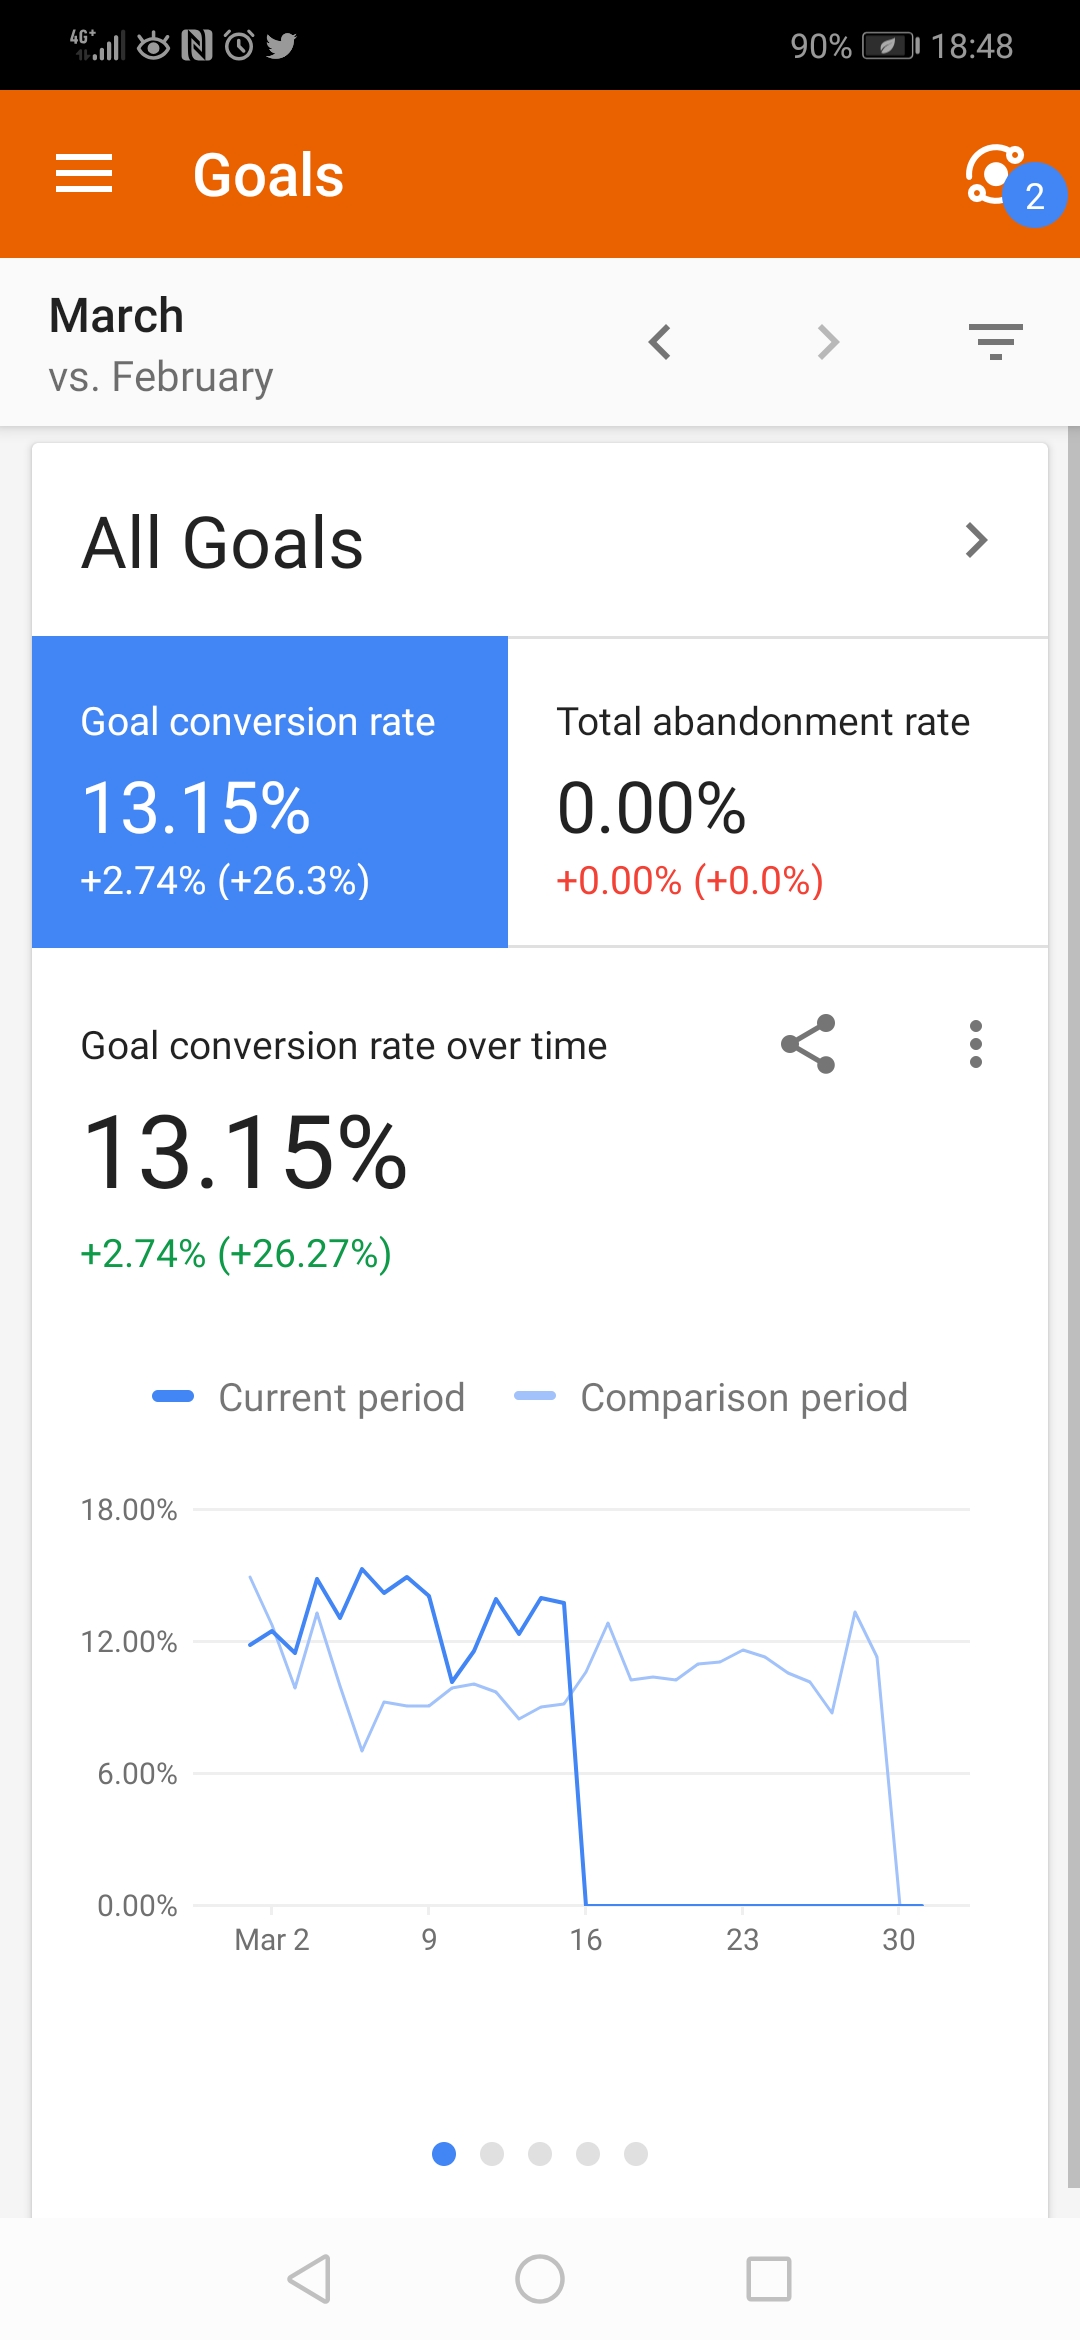Image resolution: width=1080 pixels, height=2340 pixels.
Task: Go to next month with right chevron
Action: tap(828, 343)
